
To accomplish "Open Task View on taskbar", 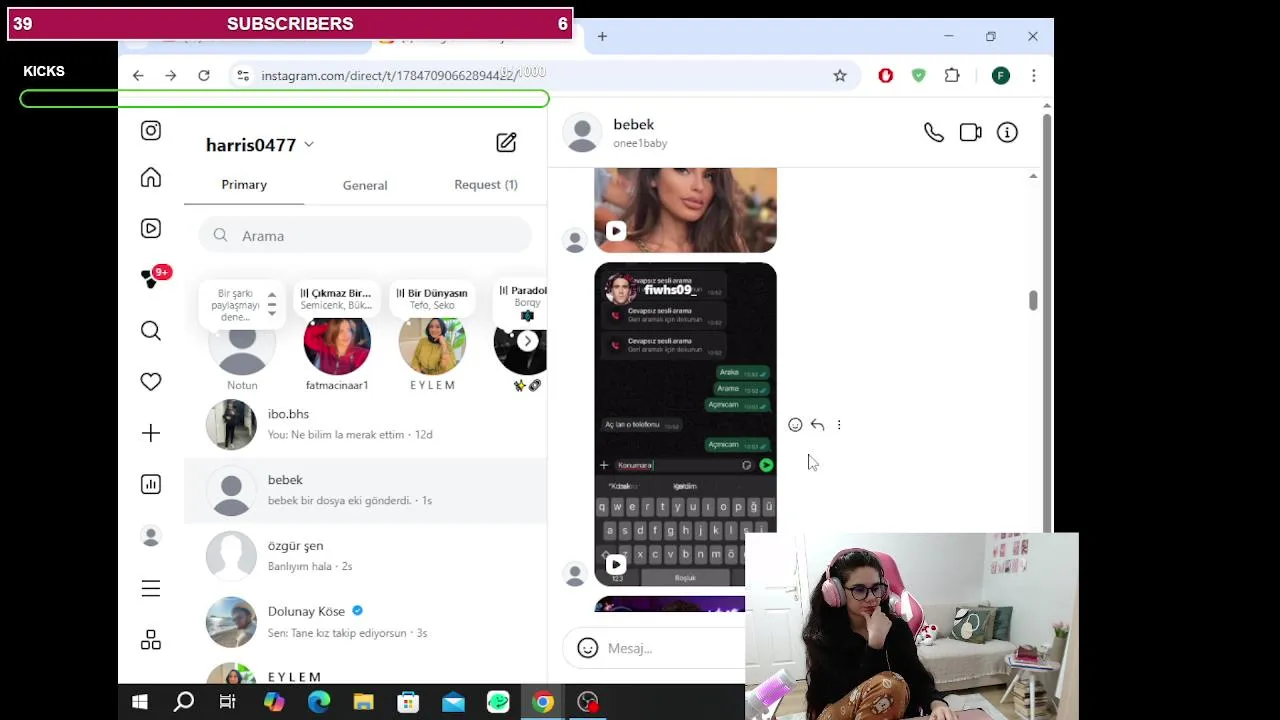I will click(x=228, y=702).
